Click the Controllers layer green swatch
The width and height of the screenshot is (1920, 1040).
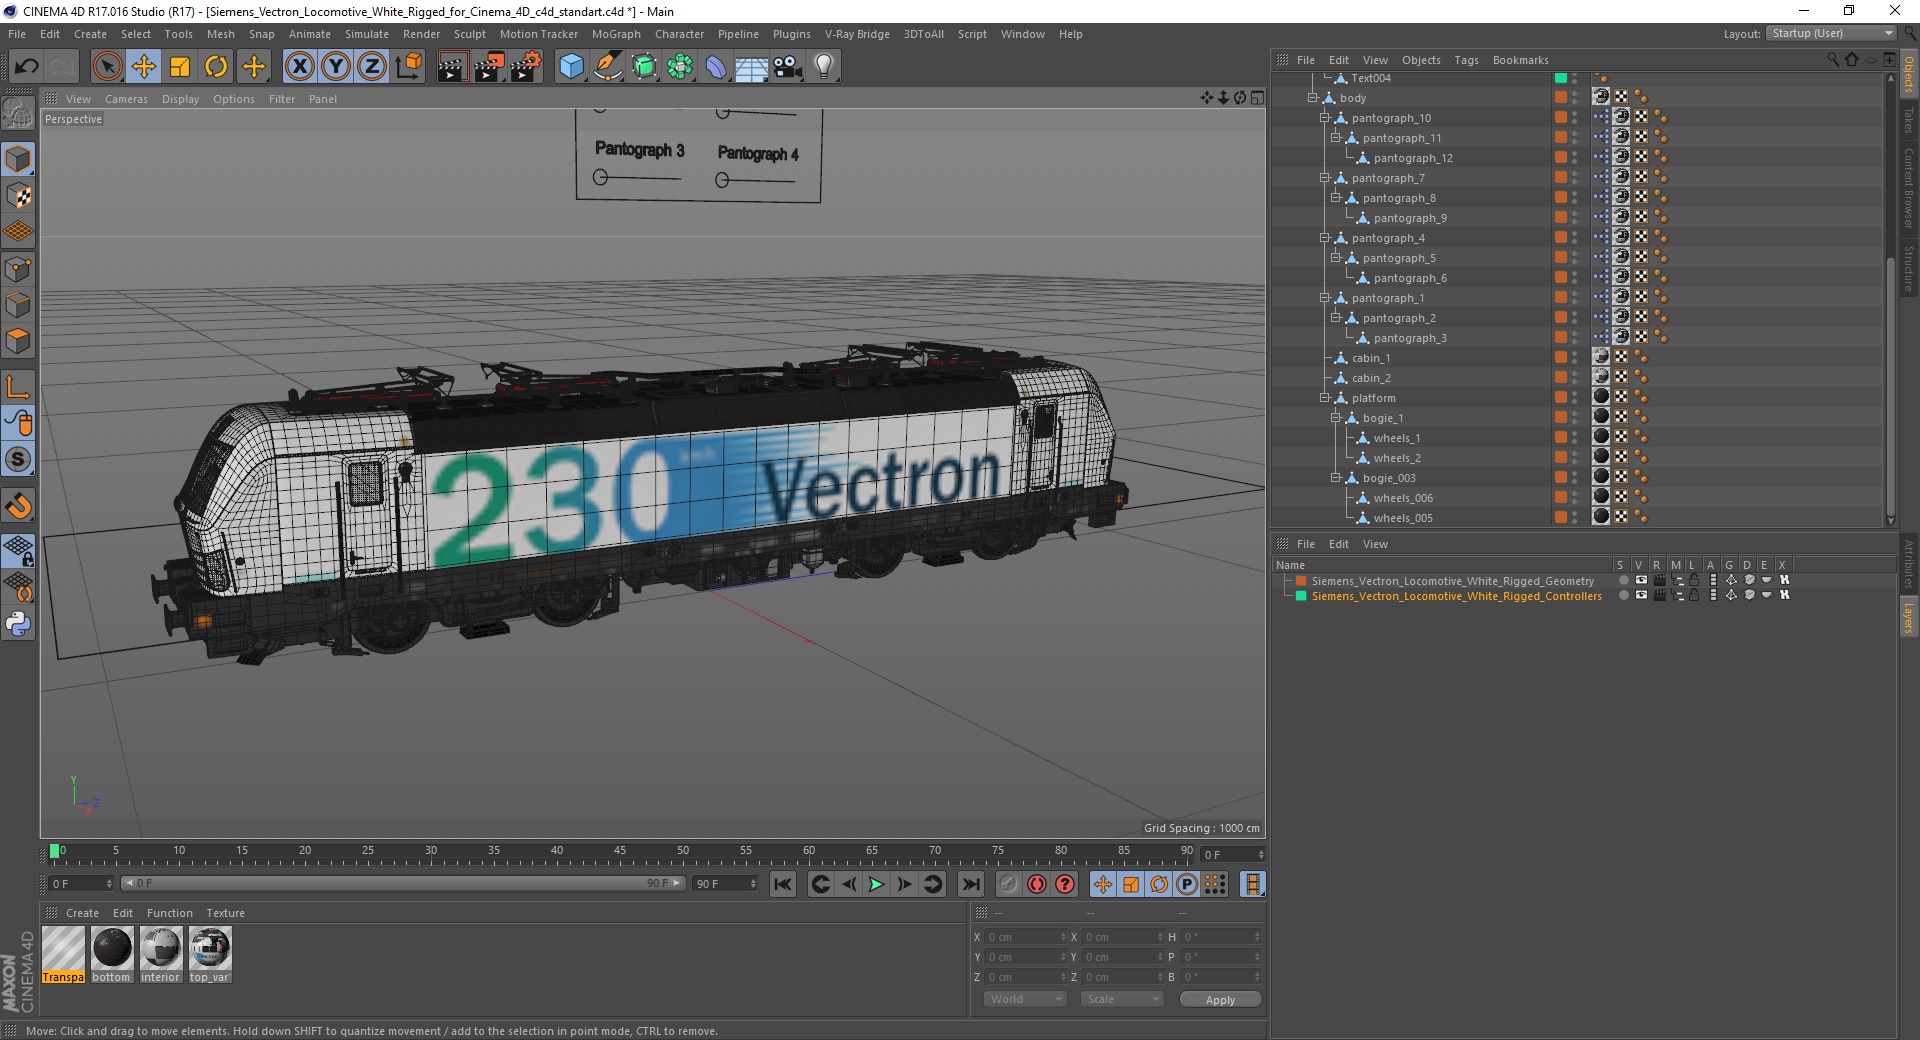point(1301,596)
